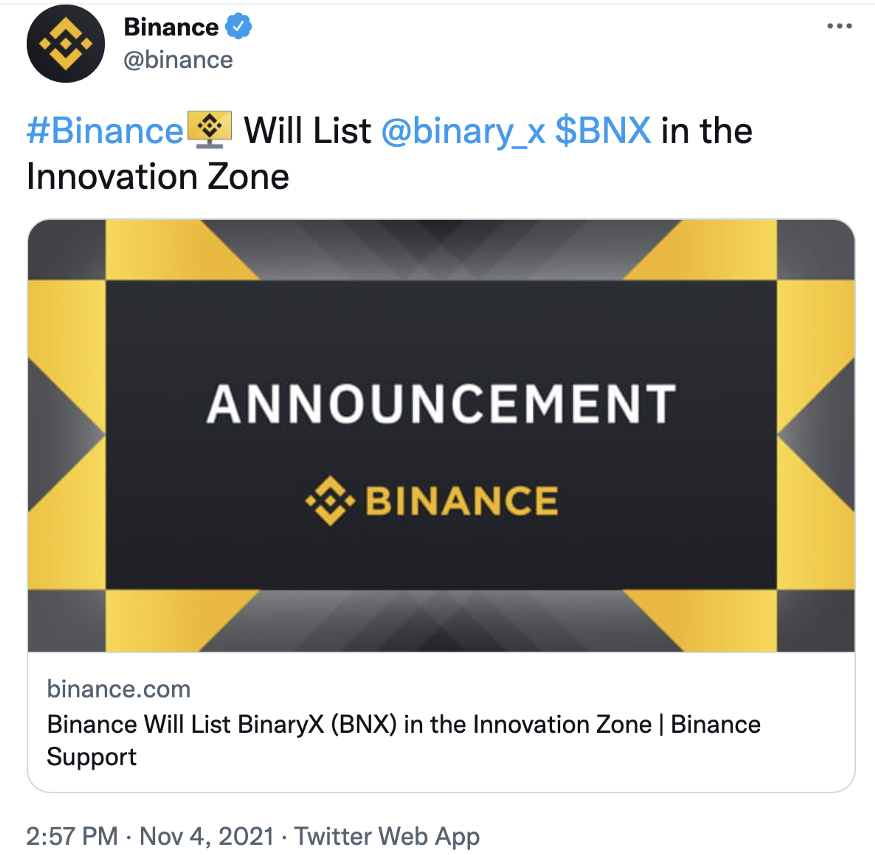Image resolution: width=875 pixels, height=855 pixels.
Task: Click the Nov 4, 2021 date
Action: pyautogui.click(x=207, y=836)
